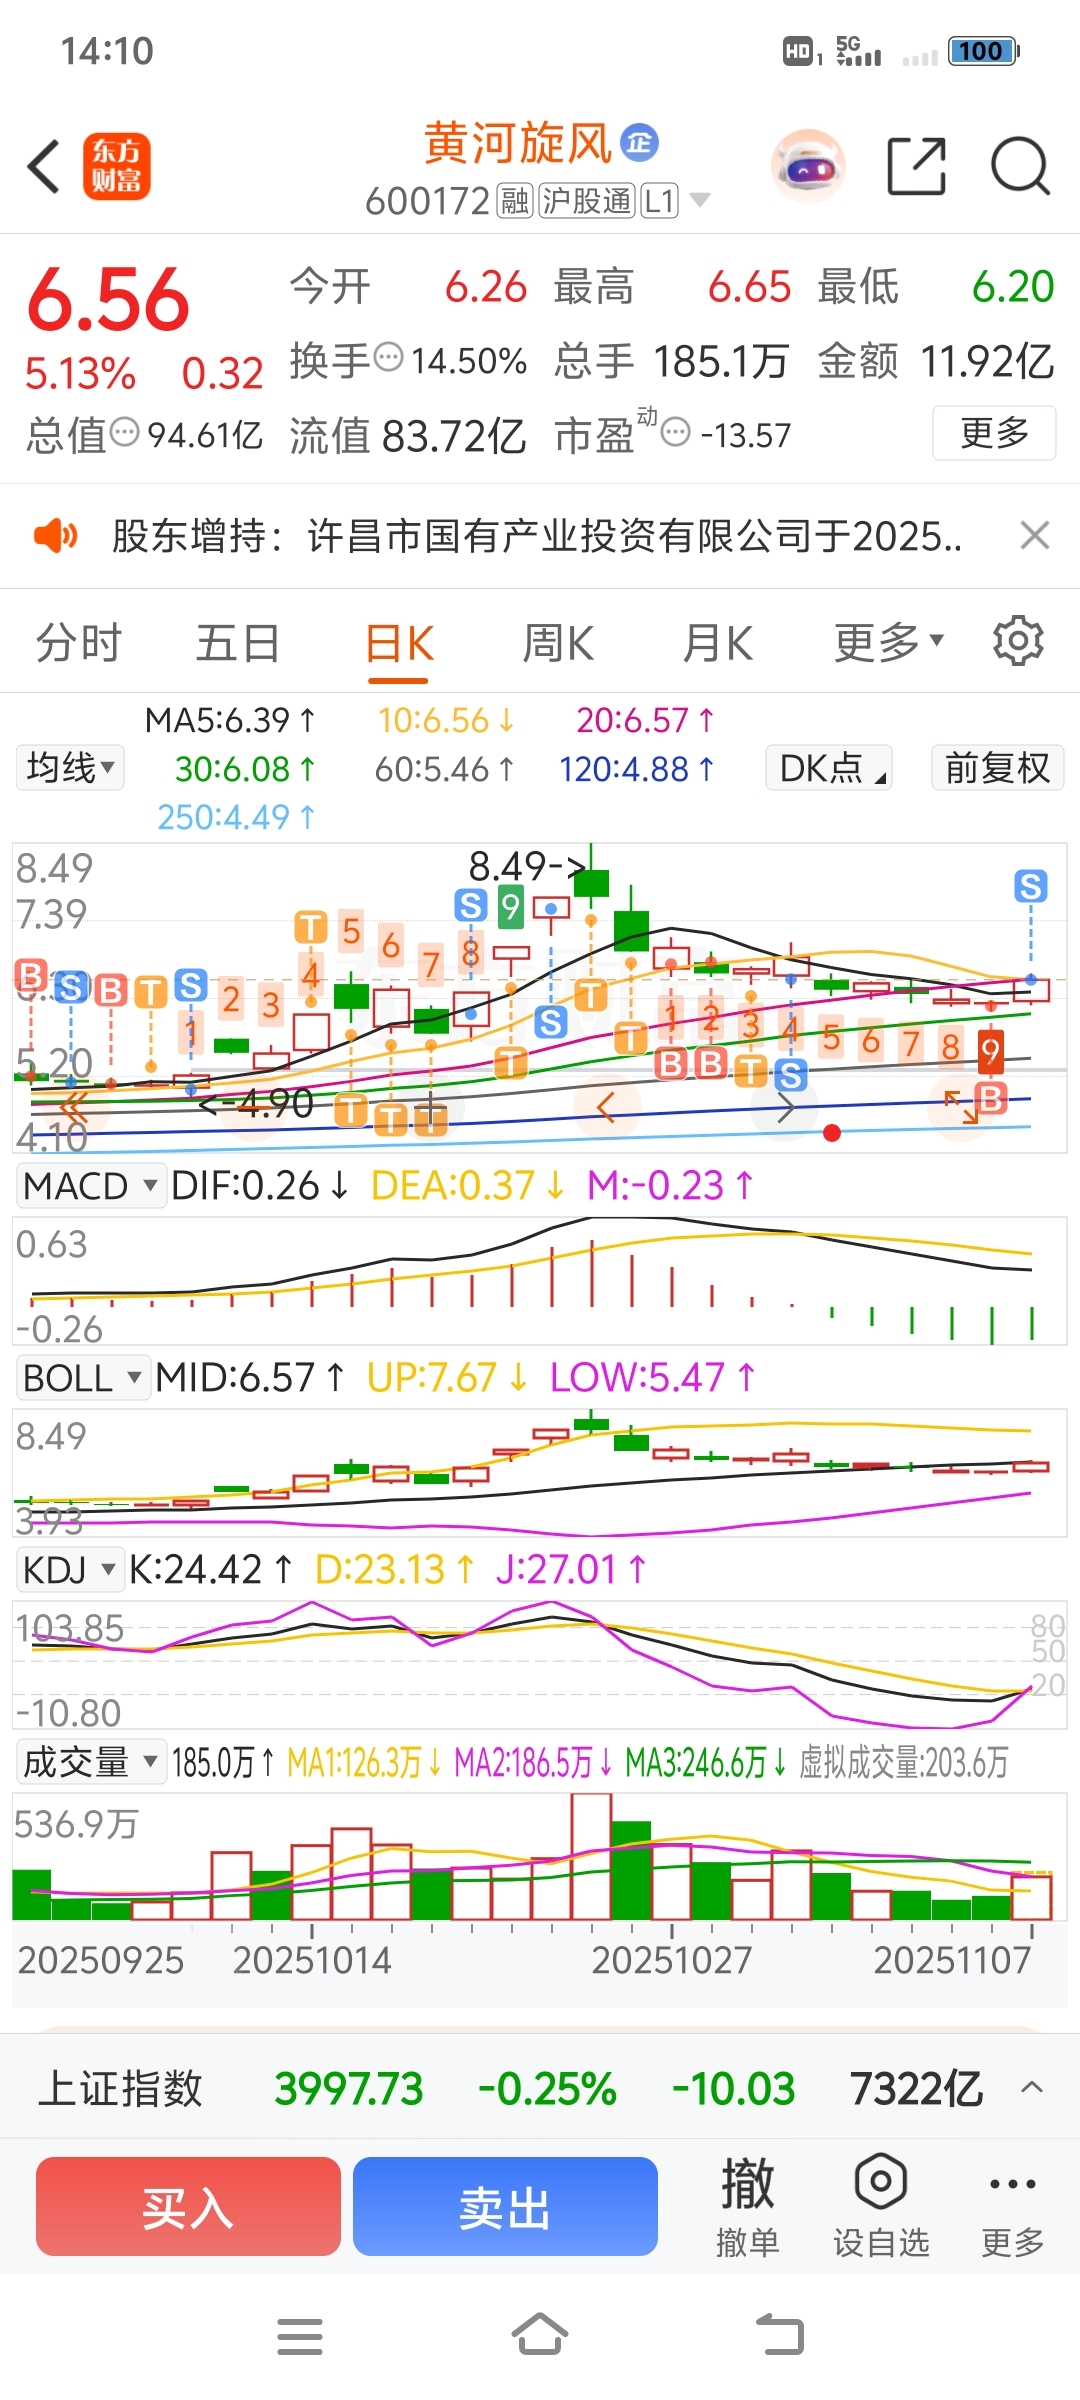The image size is (1080, 2400).
Task: Tap the 虚拟成交量:203.6万 label
Action: coord(904,1762)
